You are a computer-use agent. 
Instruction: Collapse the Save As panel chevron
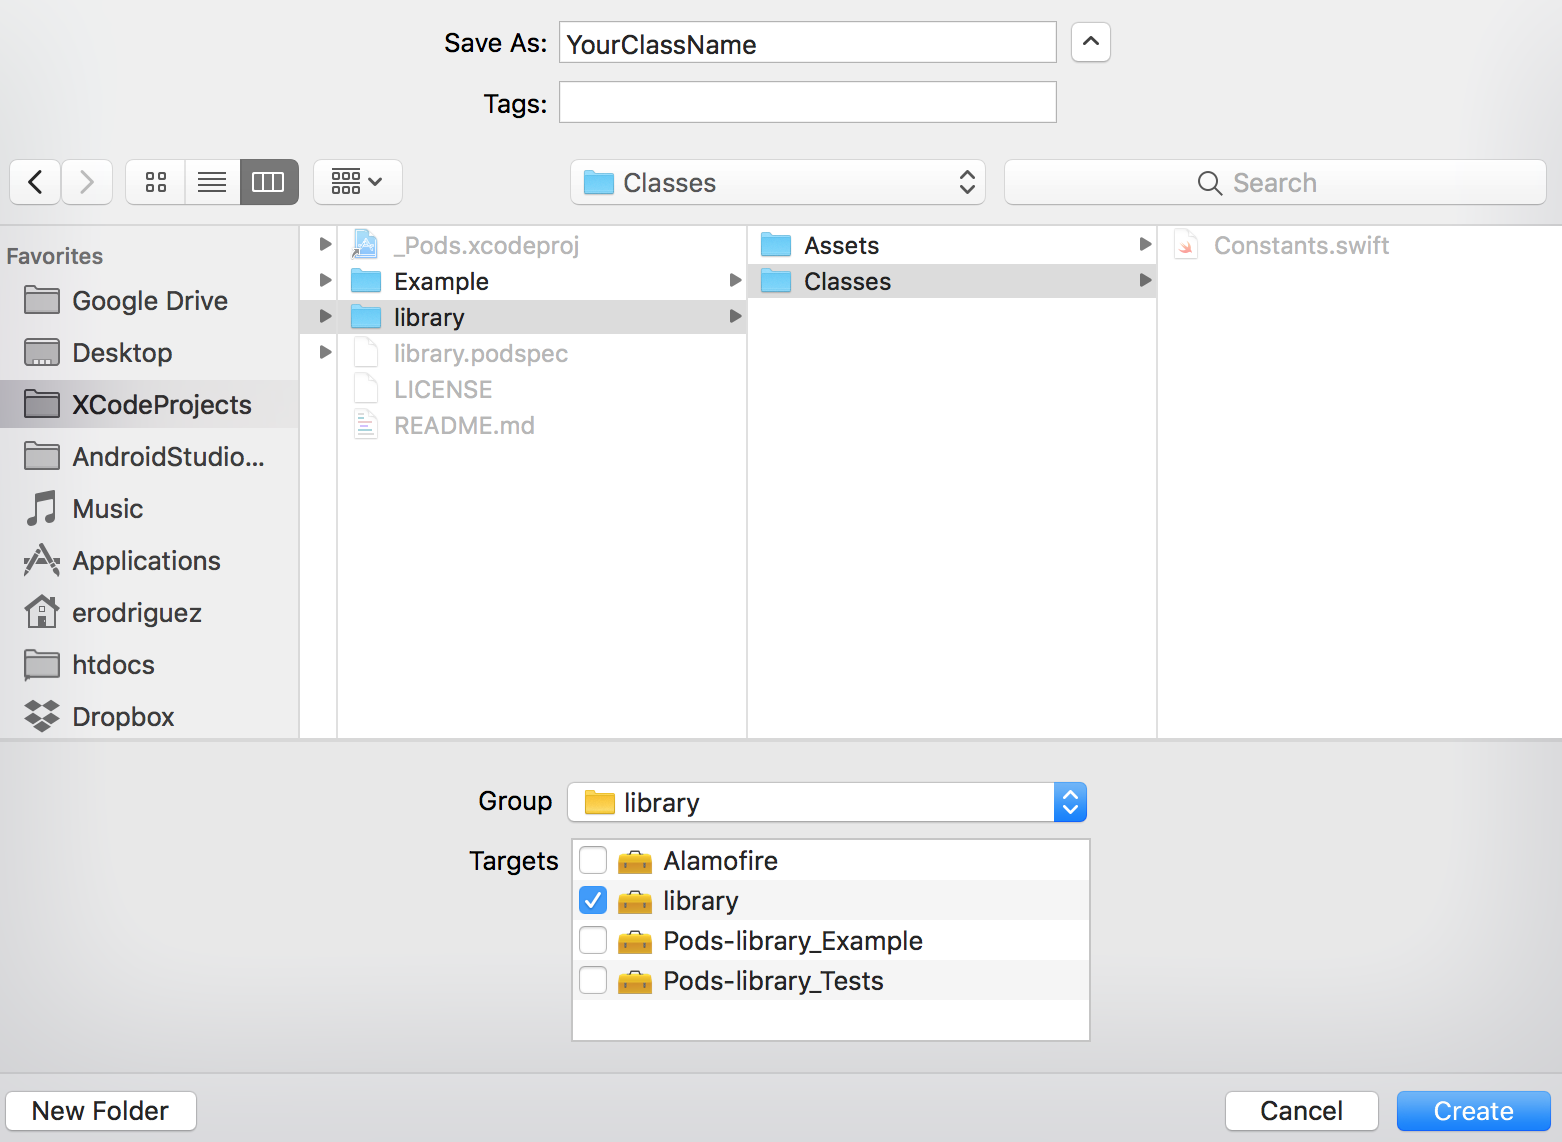(1090, 42)
